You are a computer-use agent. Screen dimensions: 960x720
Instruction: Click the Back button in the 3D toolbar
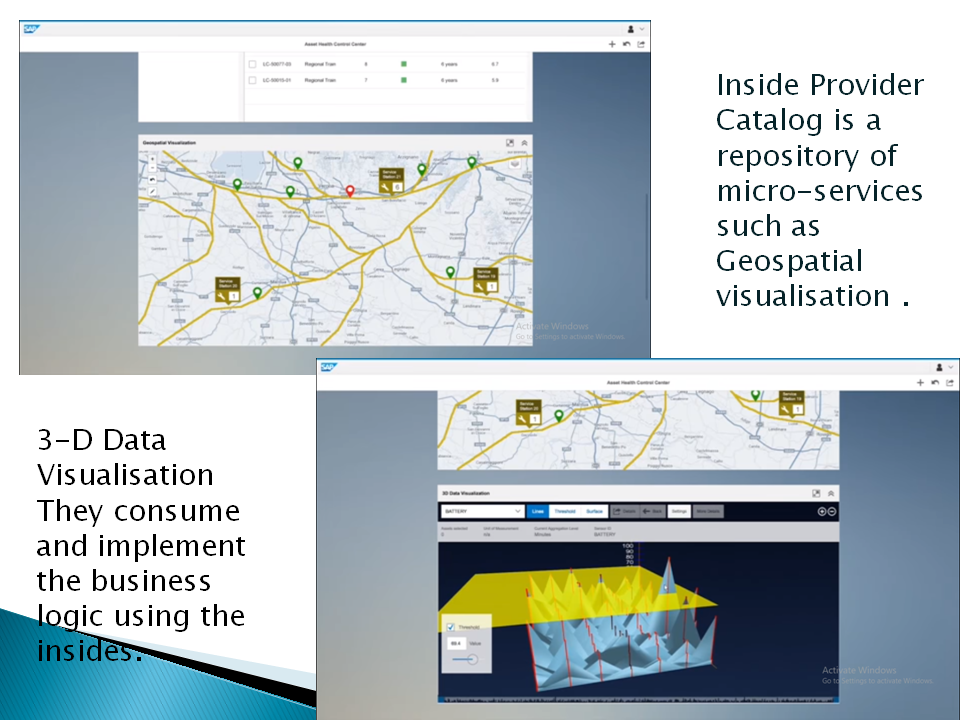tap(652, 511)
